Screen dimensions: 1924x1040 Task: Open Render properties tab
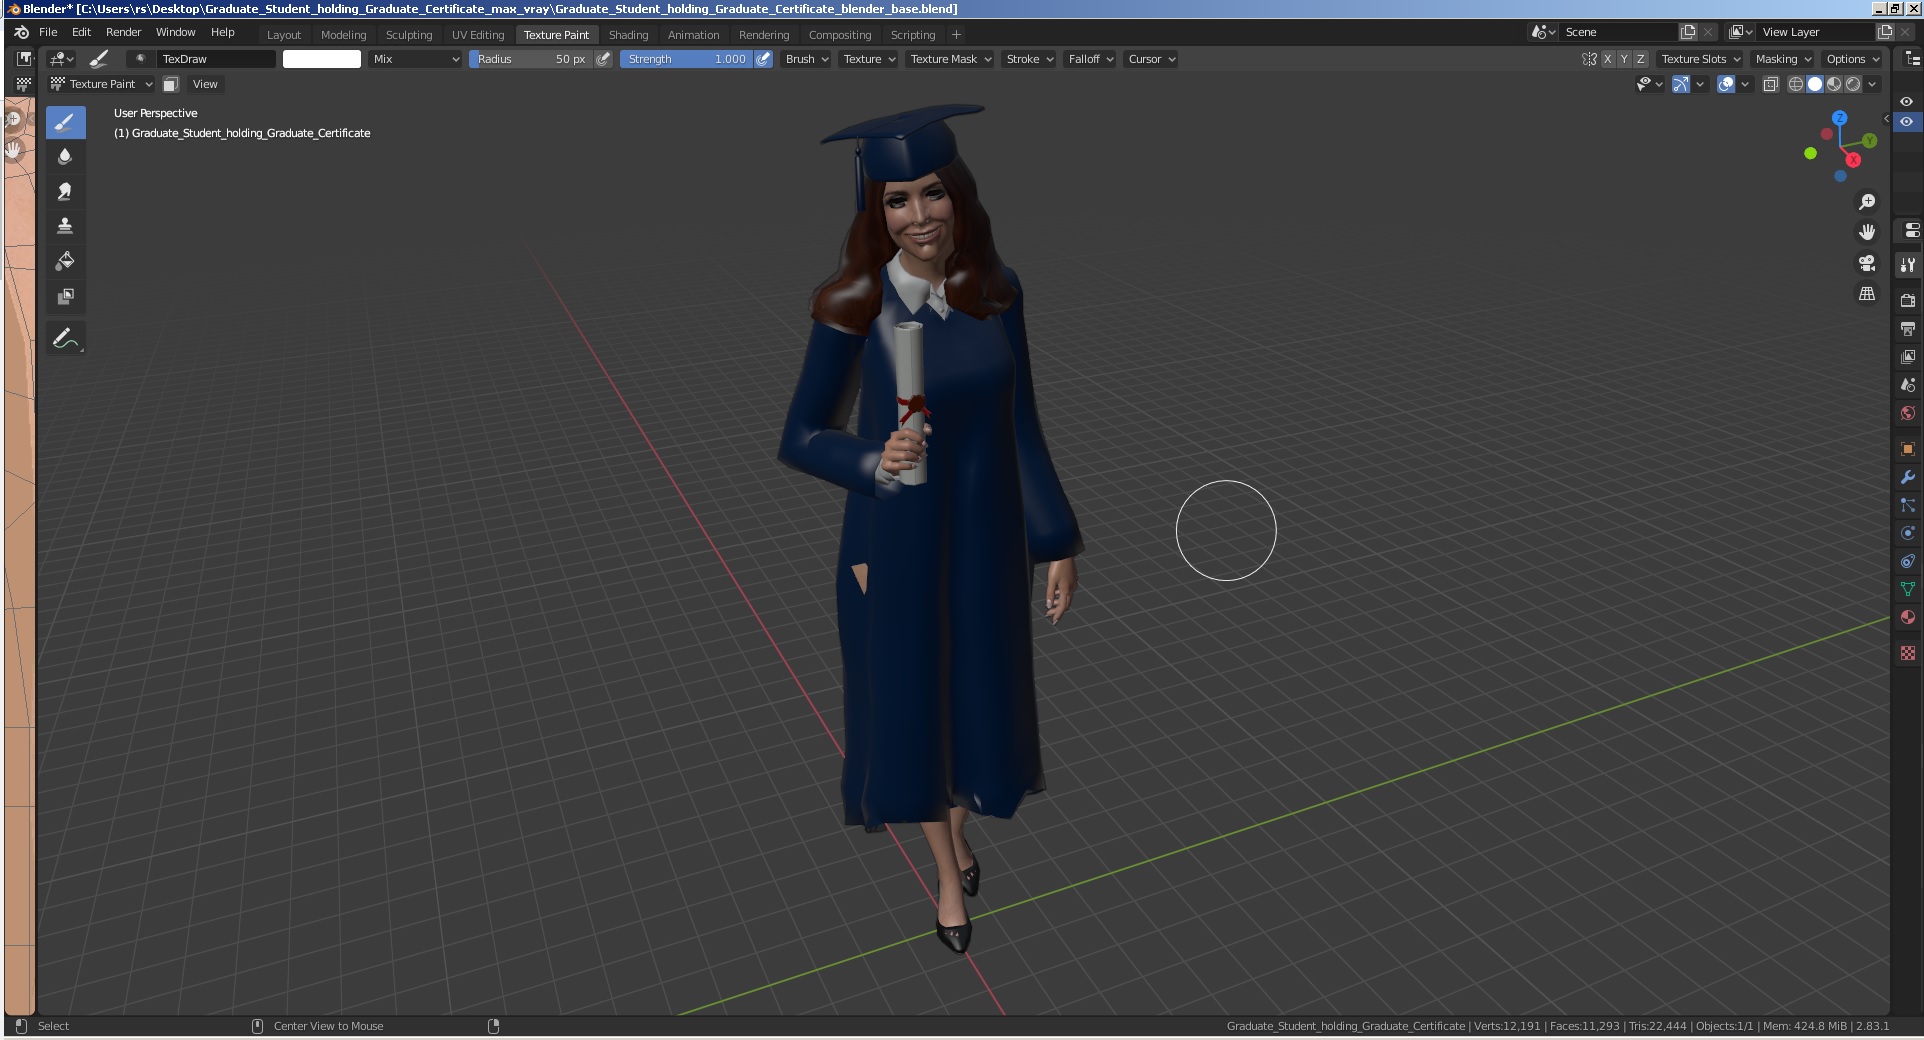1908,300
